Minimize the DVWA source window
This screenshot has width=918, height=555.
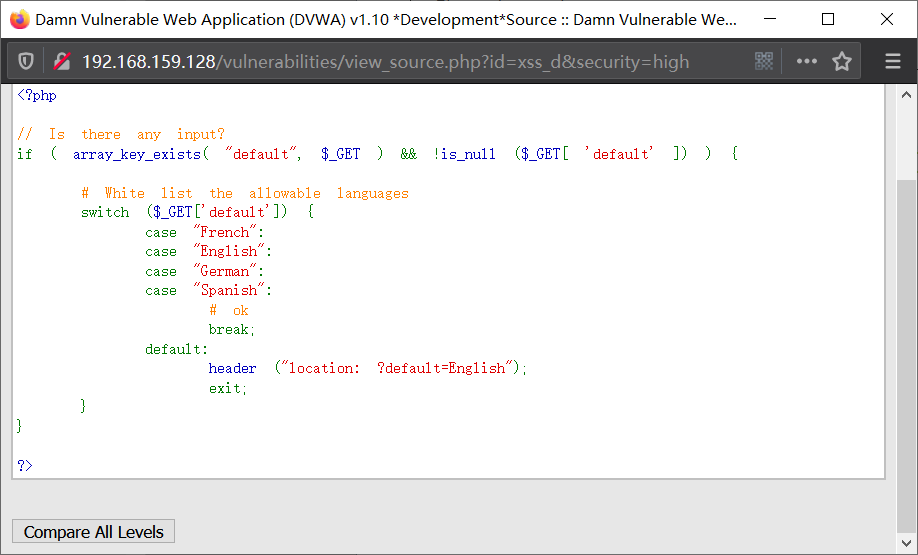tap(770, 19)
